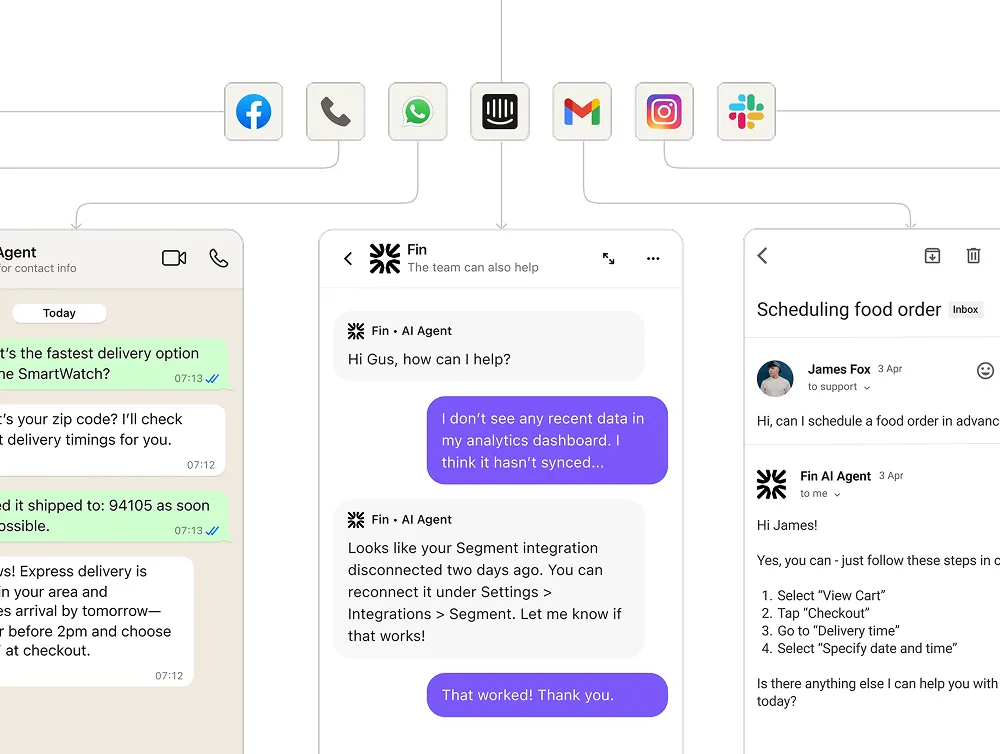Viewport: 1000px width, 754px height.
Task: Click 'The team can also help' subtitle
Action: click(x=473, y=267)
